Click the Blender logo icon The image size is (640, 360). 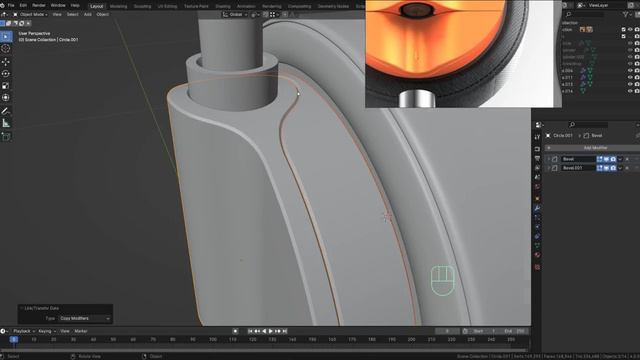tap(2, 6)
